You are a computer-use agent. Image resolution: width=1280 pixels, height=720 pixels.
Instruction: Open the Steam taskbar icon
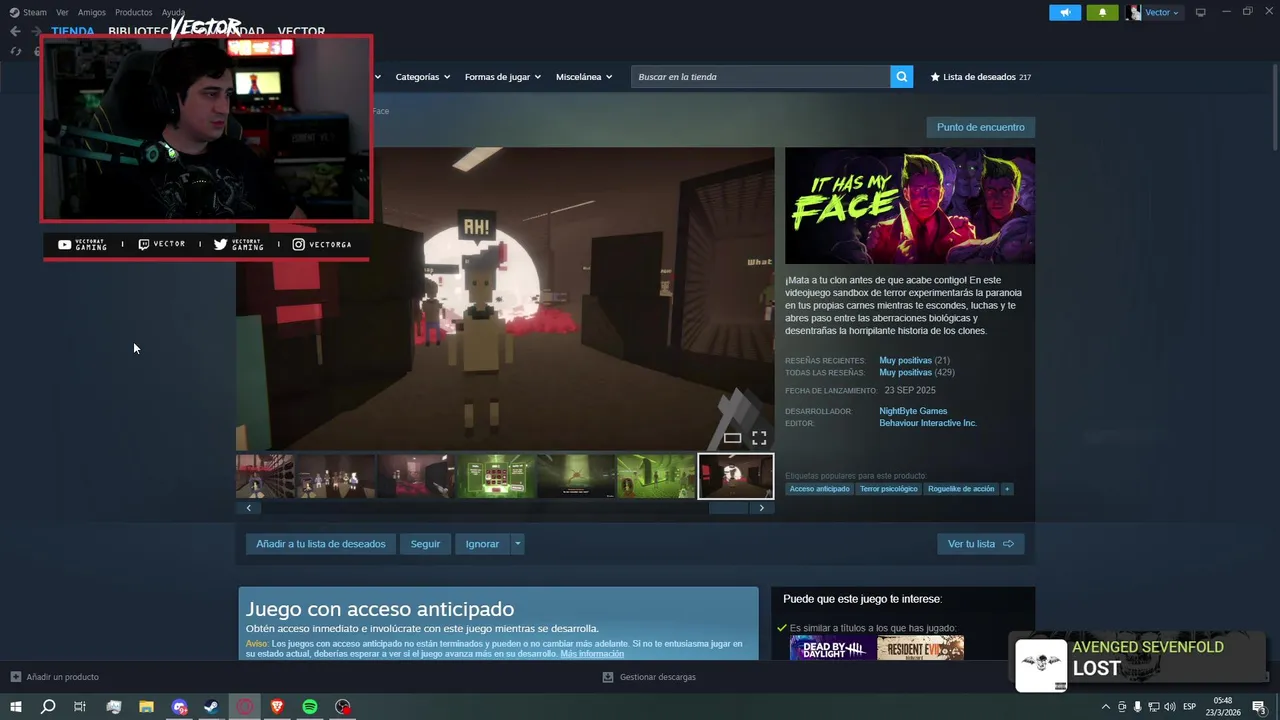pyautogui.click(x=212, y=707)
